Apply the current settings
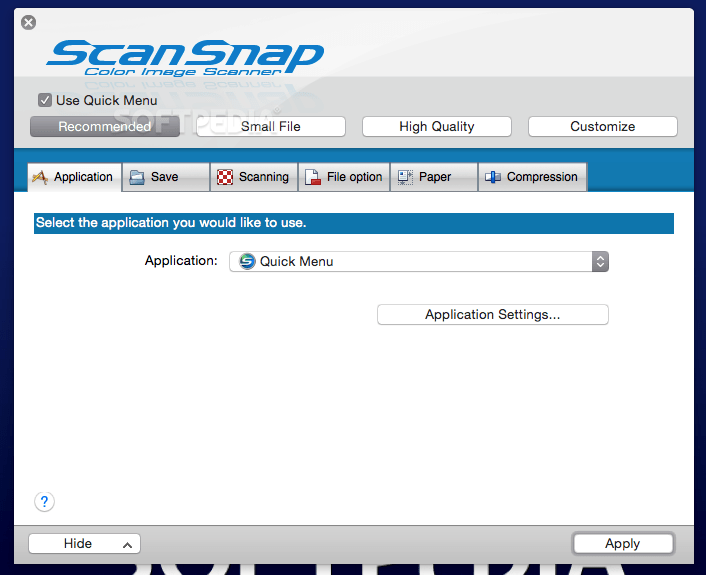The width and height of the screenshot is (706, 575). (x=623, y=543)
